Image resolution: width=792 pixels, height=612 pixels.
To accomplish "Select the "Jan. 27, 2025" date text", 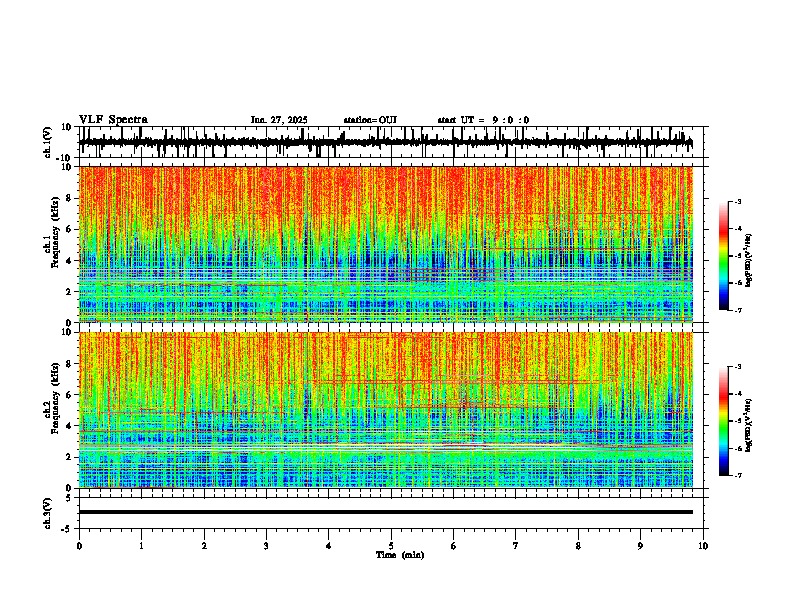I will coord(279,120).
